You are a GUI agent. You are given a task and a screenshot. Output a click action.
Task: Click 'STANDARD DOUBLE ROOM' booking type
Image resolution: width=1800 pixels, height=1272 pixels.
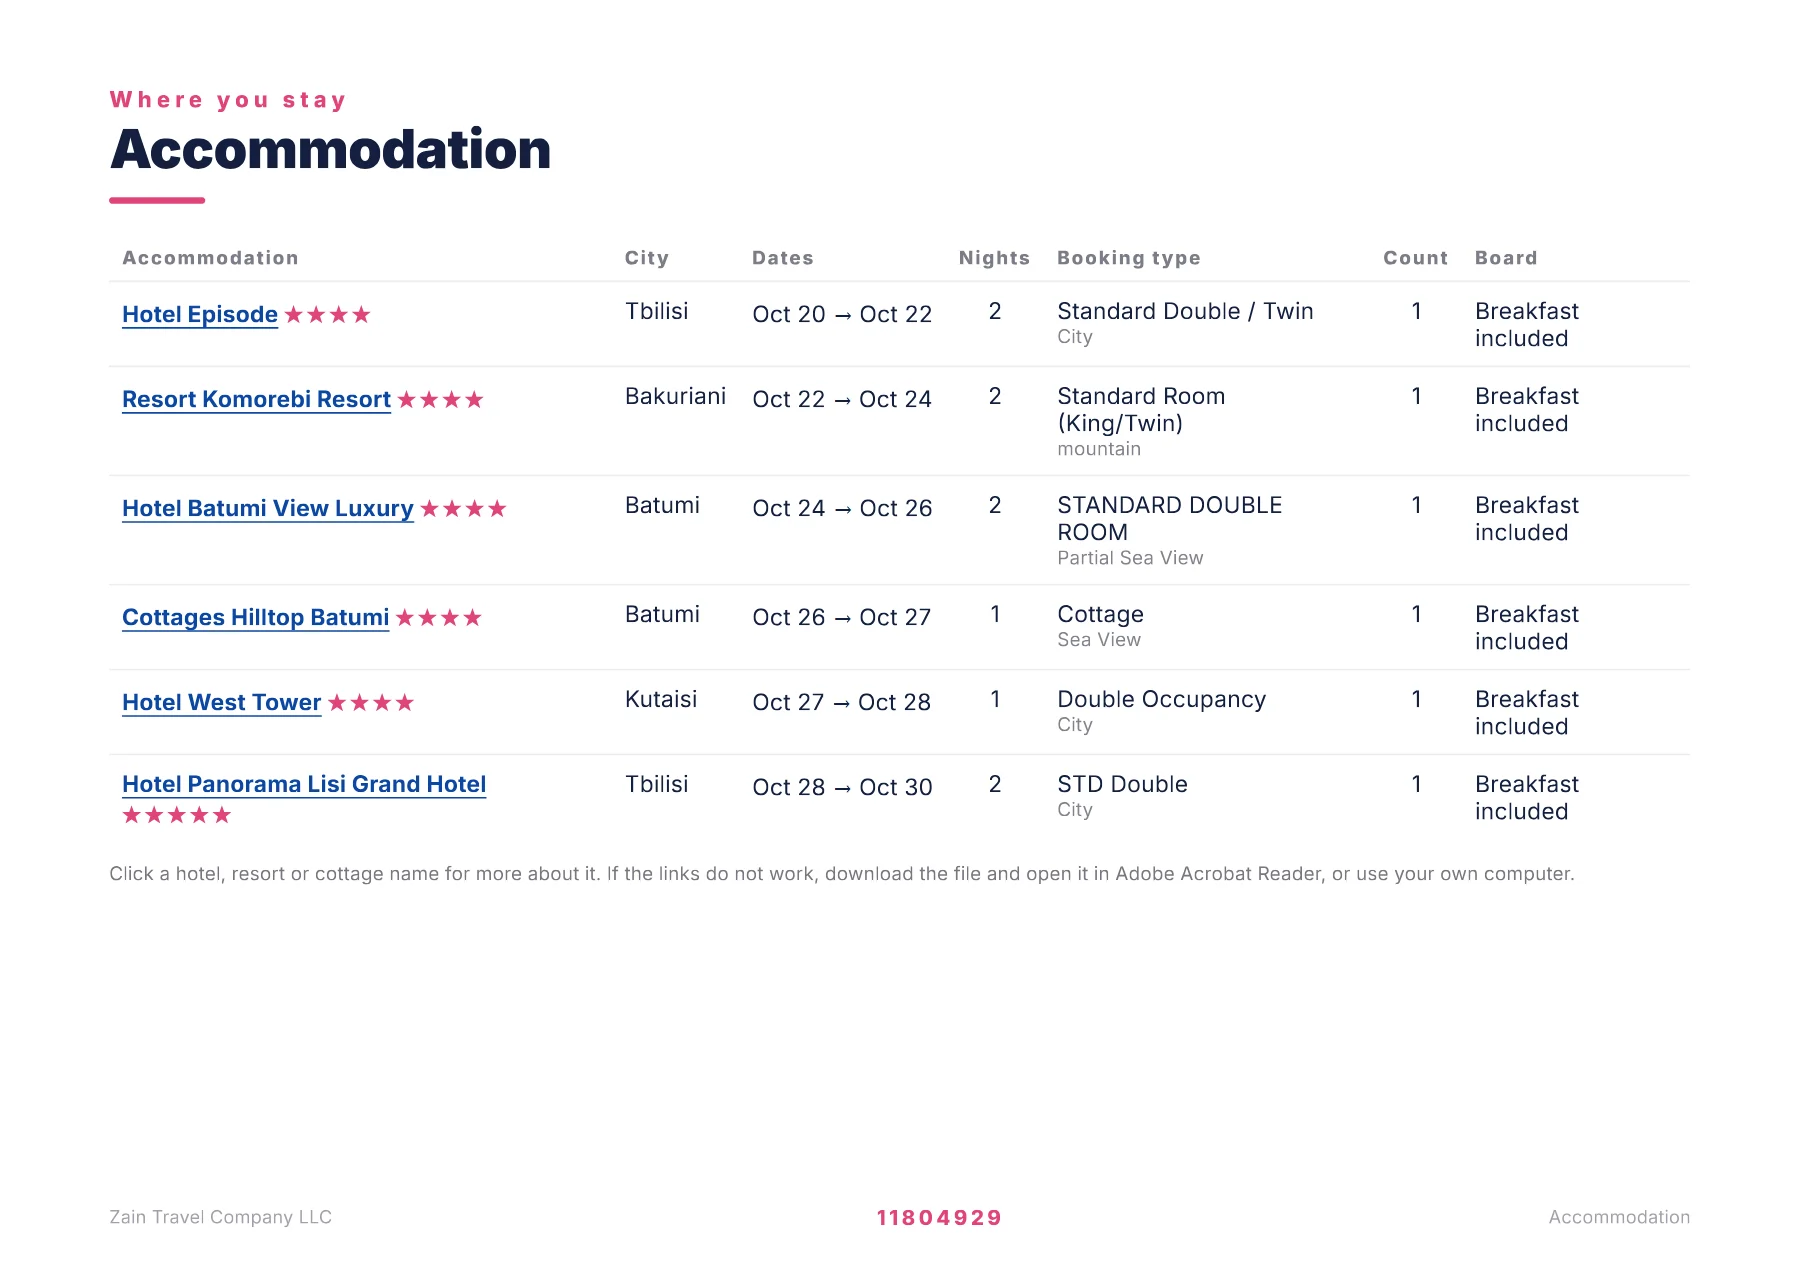pos(1170,519)
